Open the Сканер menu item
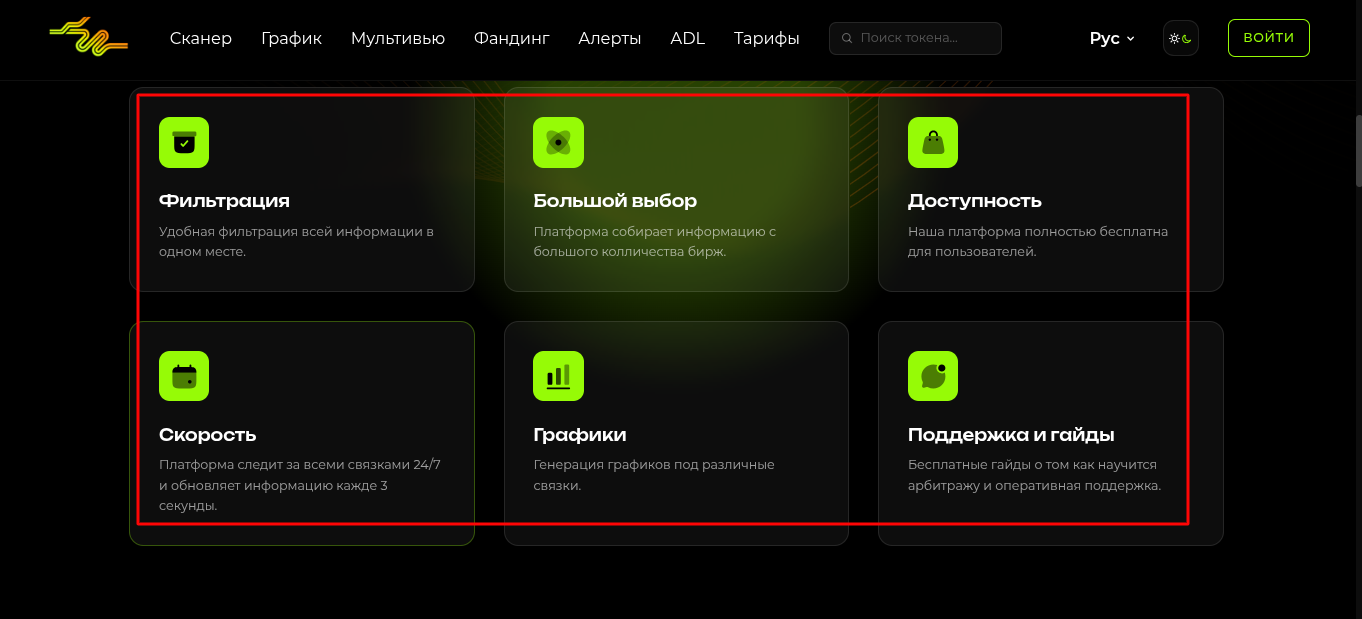Viewport: 1362px width, 619px height. tap(201, 38)
